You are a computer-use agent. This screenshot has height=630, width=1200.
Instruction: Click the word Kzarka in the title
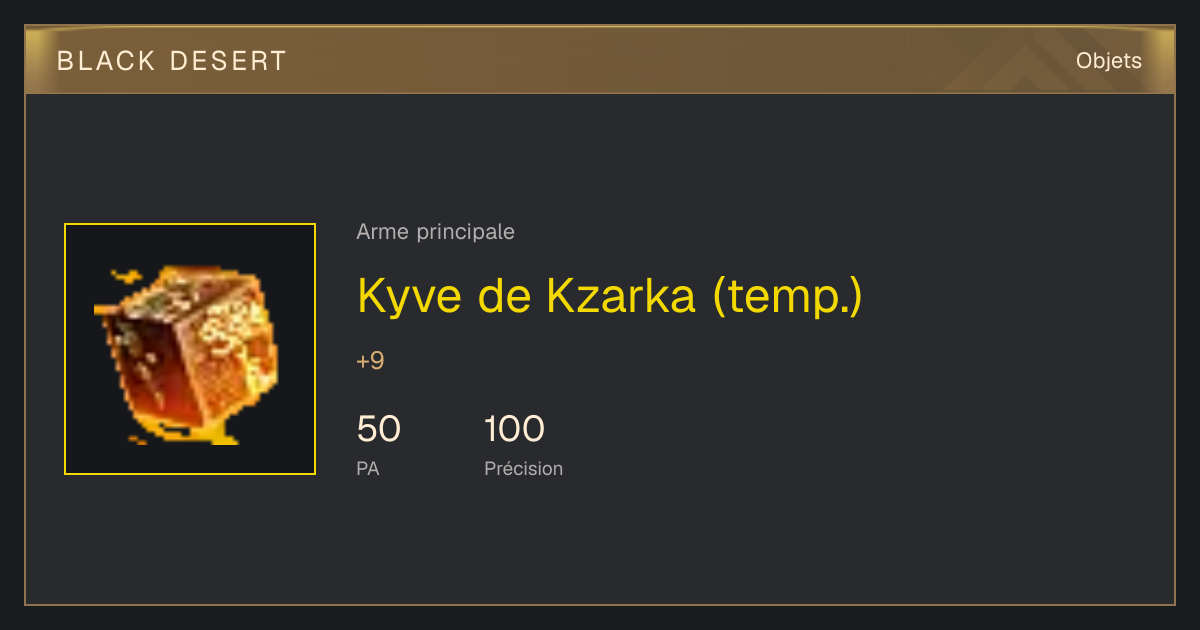[621, 295]
